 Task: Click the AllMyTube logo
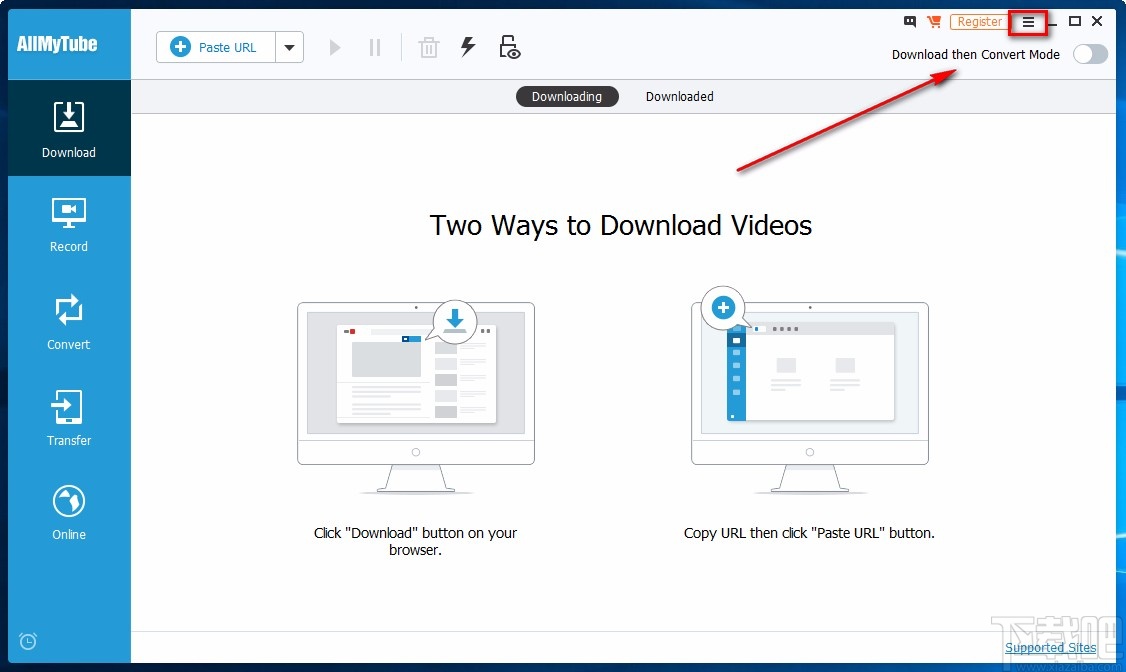click(x=57, y=44)
